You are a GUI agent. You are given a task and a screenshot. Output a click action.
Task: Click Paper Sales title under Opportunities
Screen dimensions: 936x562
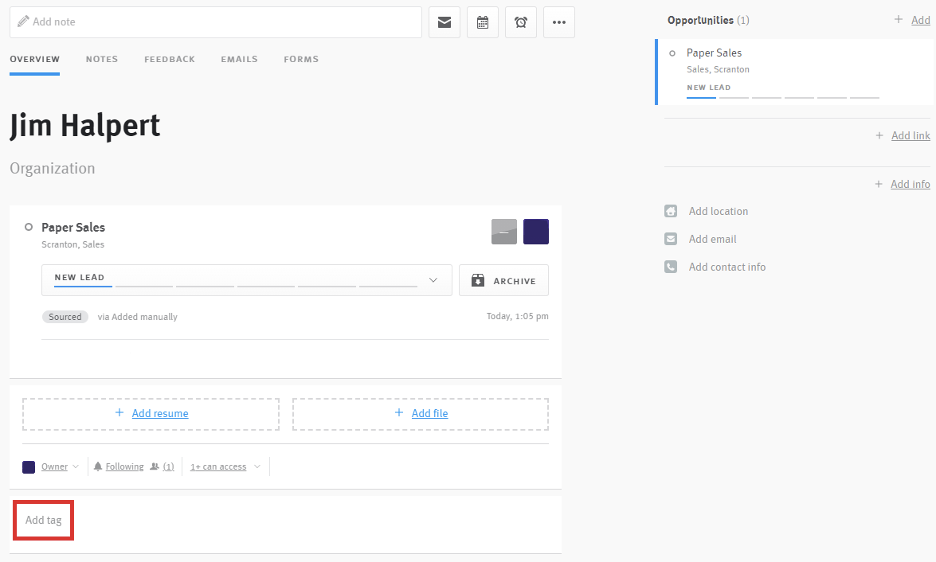714,53
